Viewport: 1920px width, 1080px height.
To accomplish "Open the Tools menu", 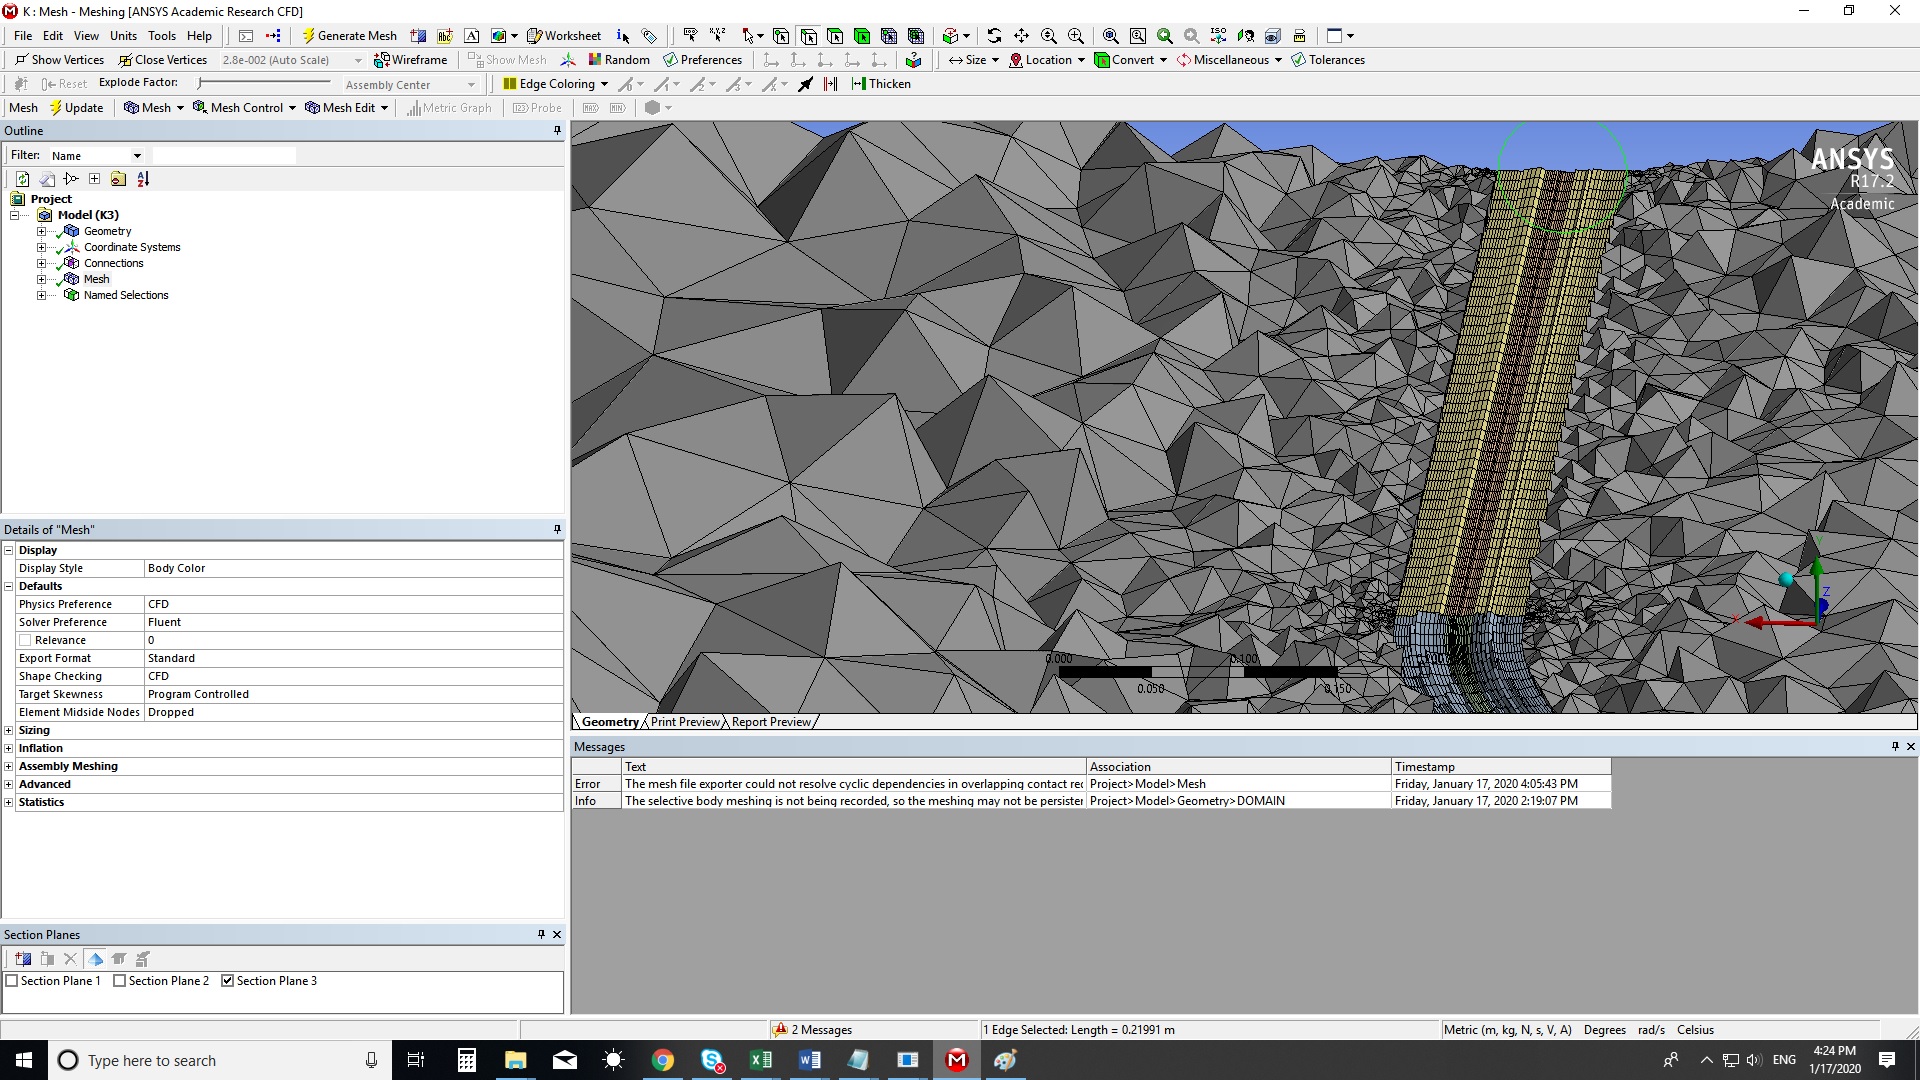I will [x=161, y=36].
